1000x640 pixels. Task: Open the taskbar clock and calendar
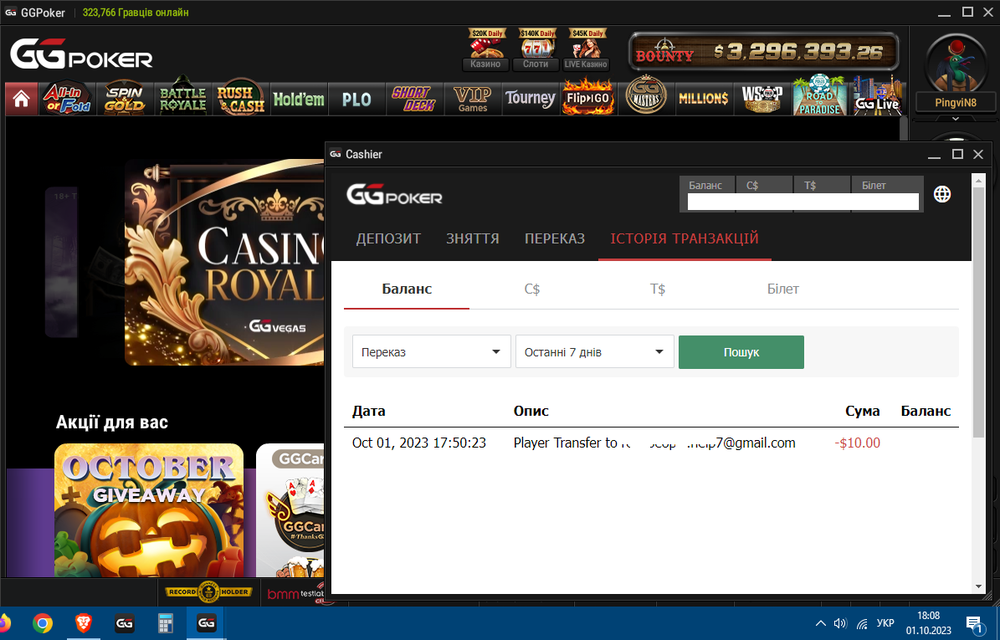click(x=929, y=623)
